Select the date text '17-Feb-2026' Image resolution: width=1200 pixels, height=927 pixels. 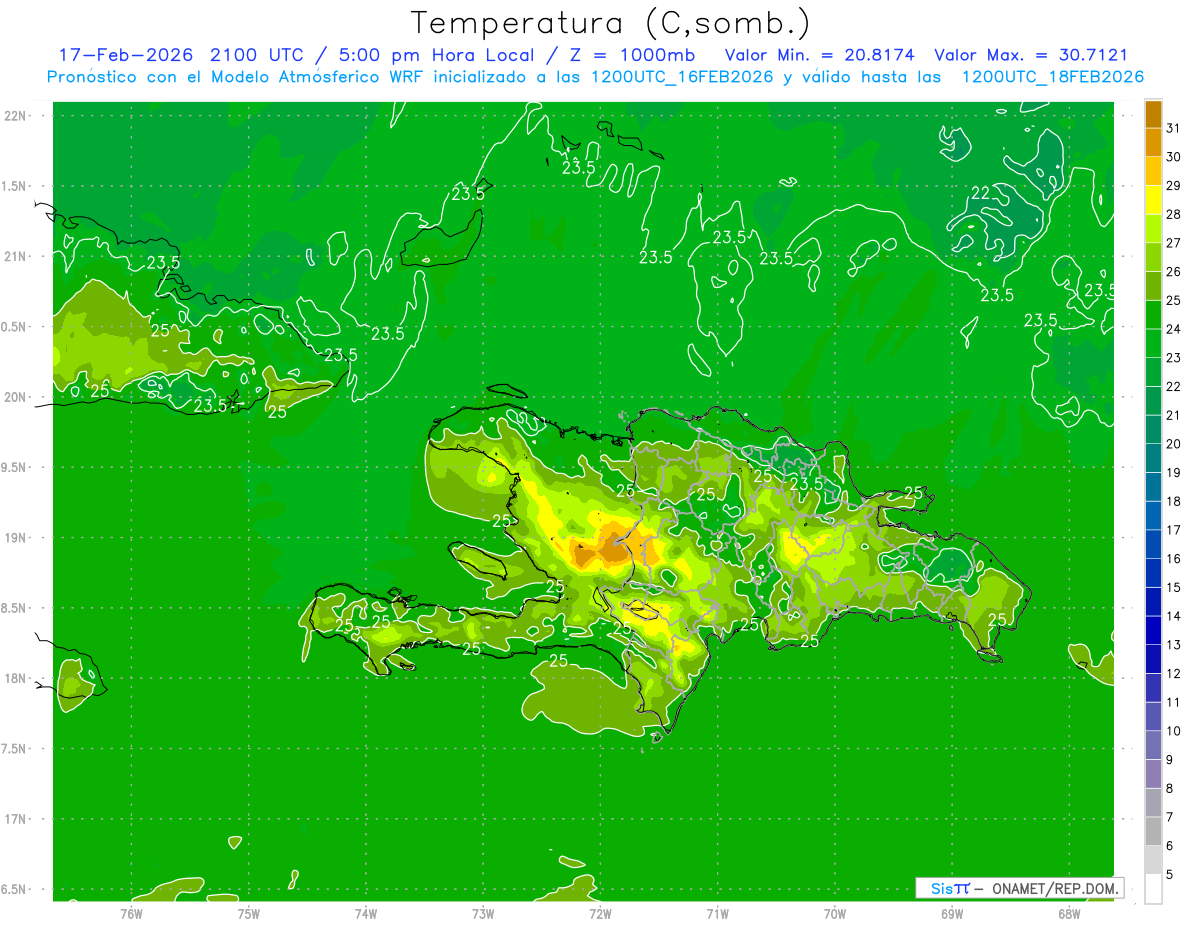[x=125, y=56]
